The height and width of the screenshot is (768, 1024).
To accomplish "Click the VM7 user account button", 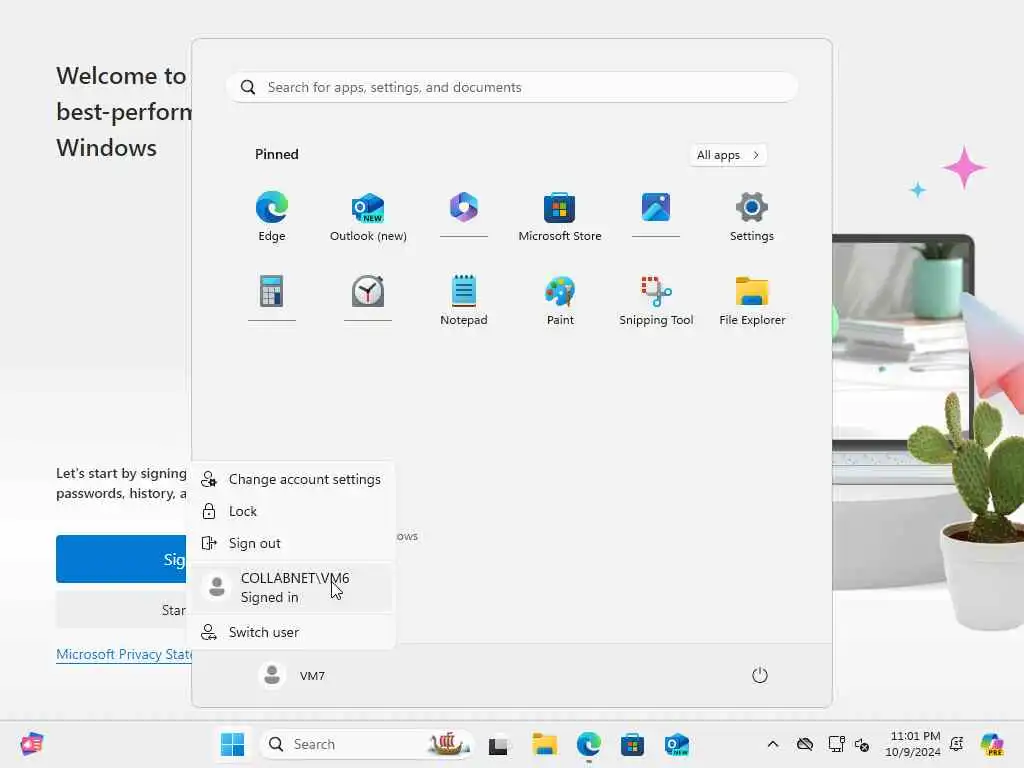I will [292, 675].
